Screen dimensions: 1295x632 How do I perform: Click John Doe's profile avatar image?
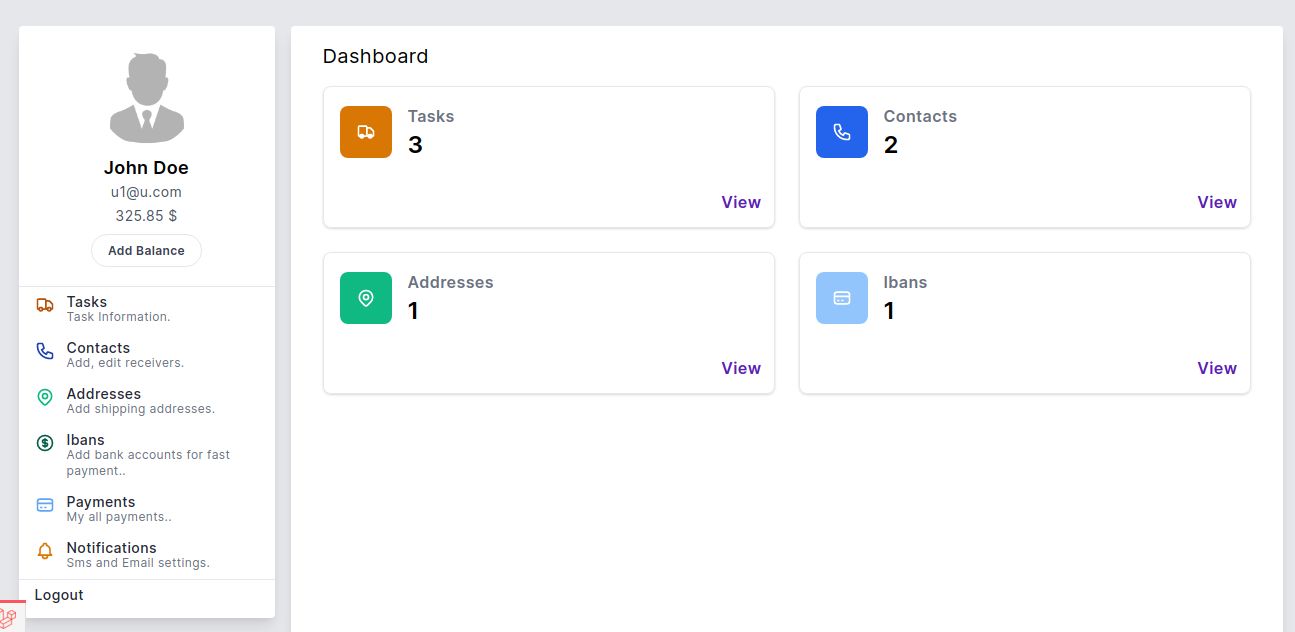pos(147,98)
